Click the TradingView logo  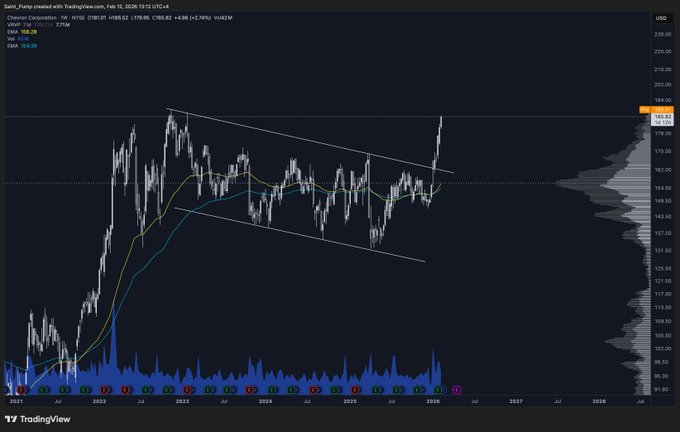[37, 419]
